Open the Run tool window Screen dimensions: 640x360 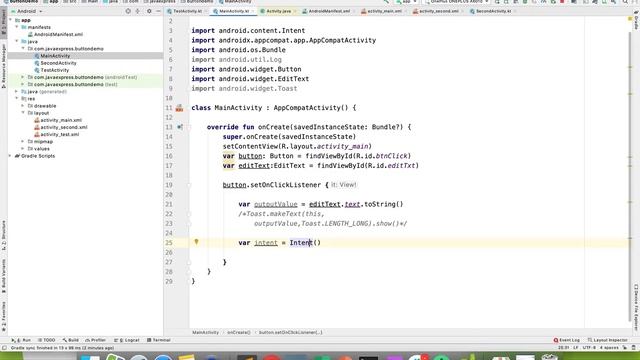21,340
